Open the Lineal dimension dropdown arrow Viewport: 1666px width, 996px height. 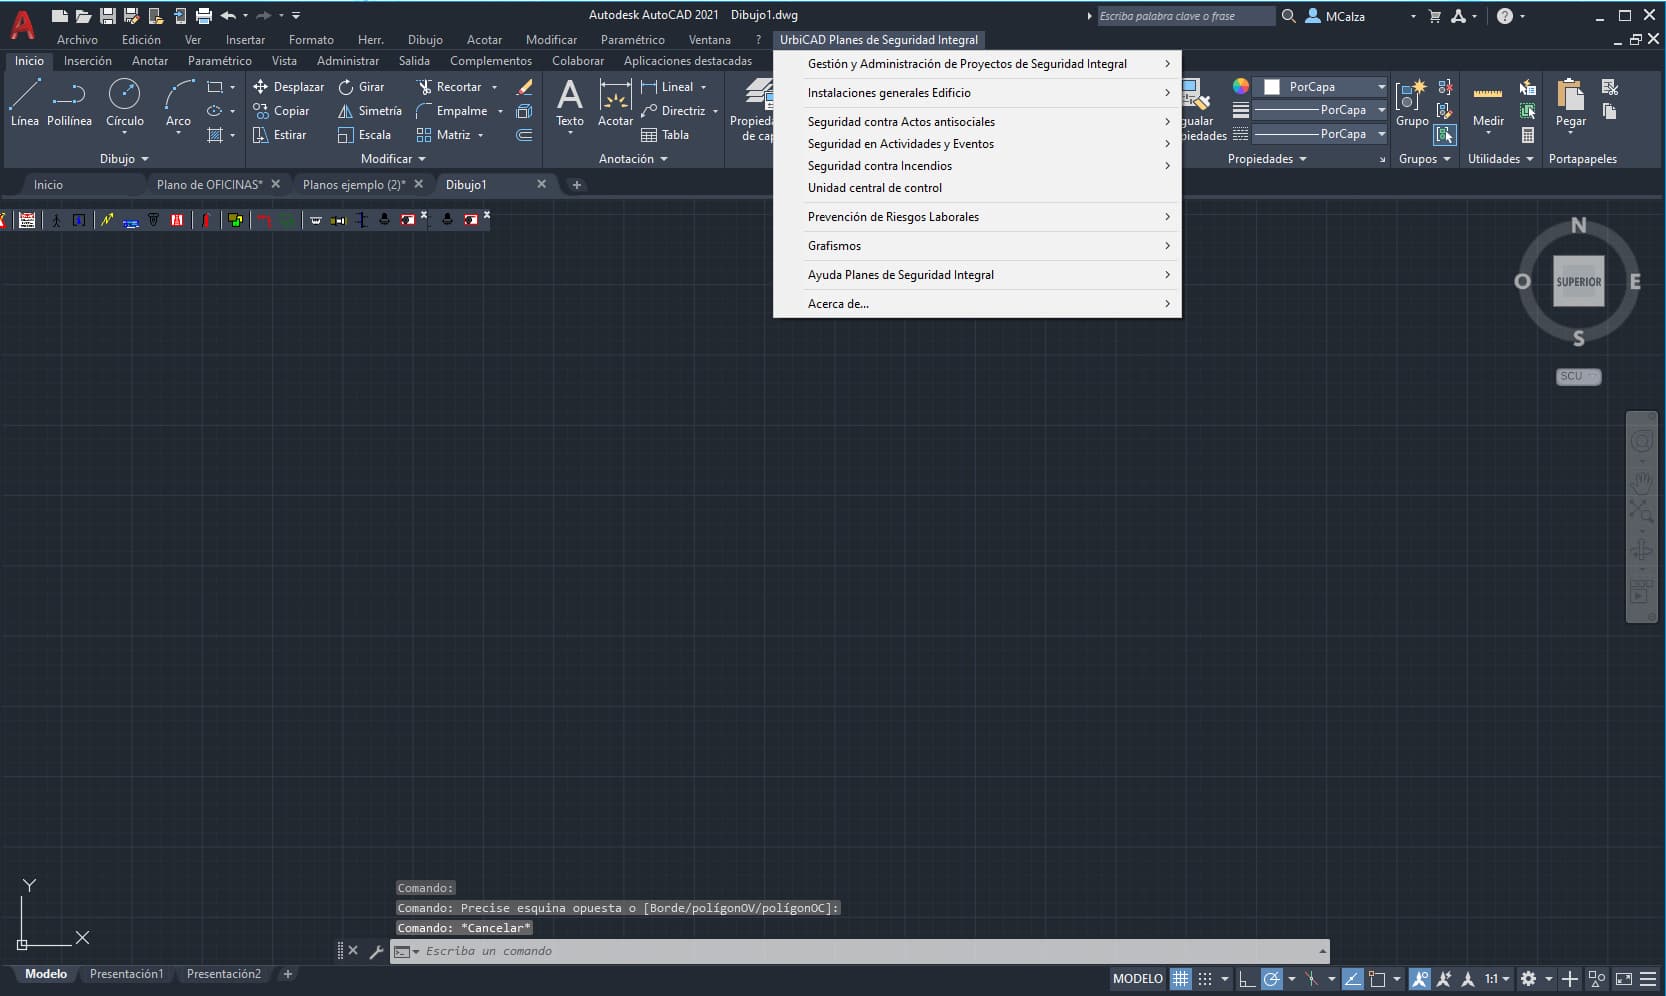coord(704,87)
